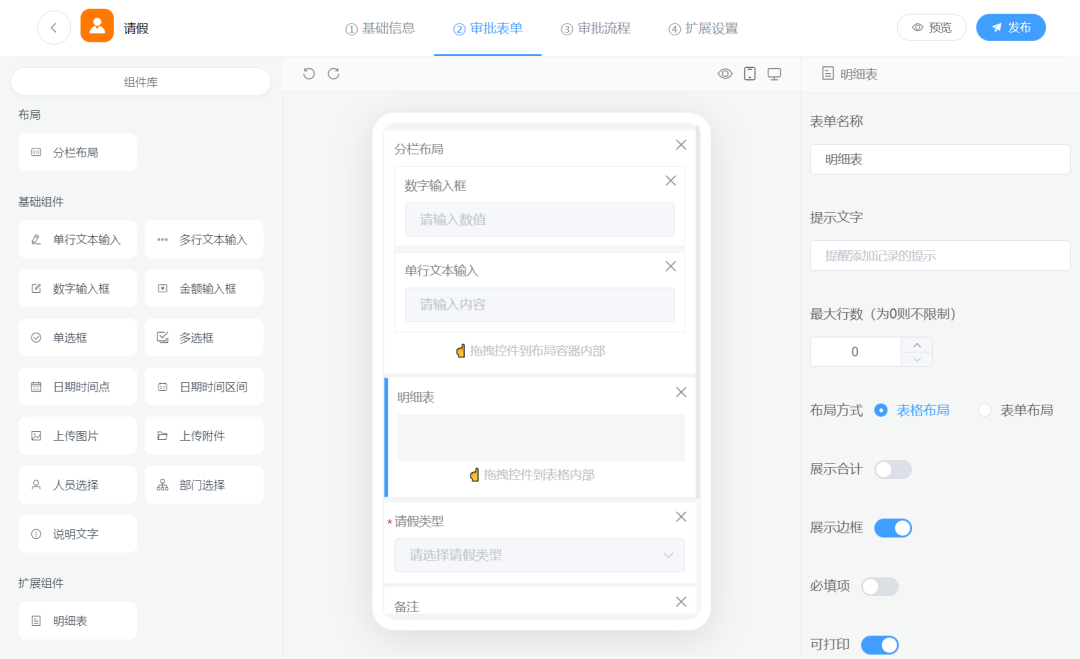Select the 多选框 component
The width and height of the screenshot is (1080, 659).
204,337
